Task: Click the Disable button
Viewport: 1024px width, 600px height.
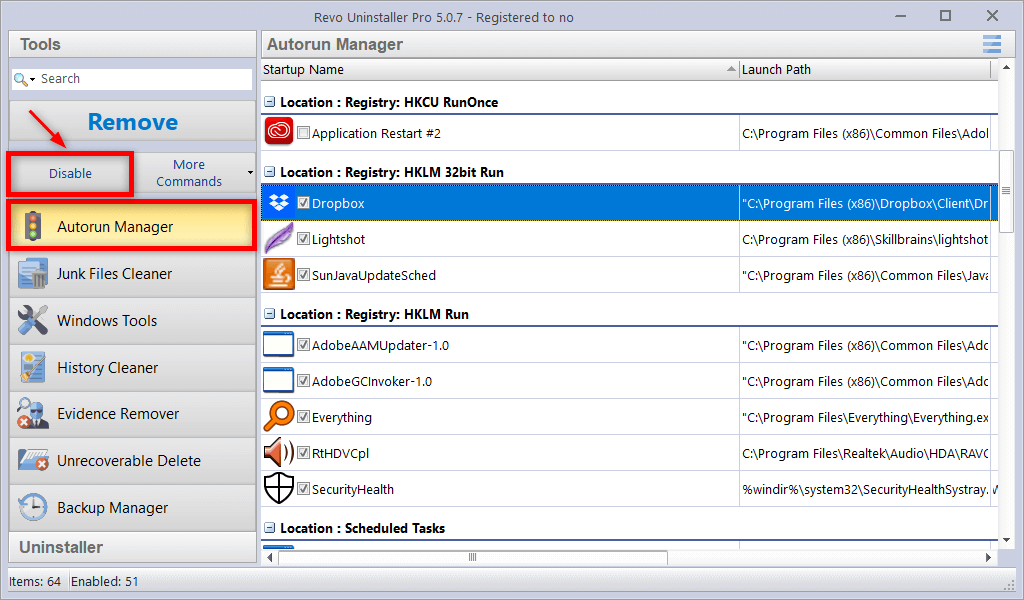Action: tap(70, 174)
